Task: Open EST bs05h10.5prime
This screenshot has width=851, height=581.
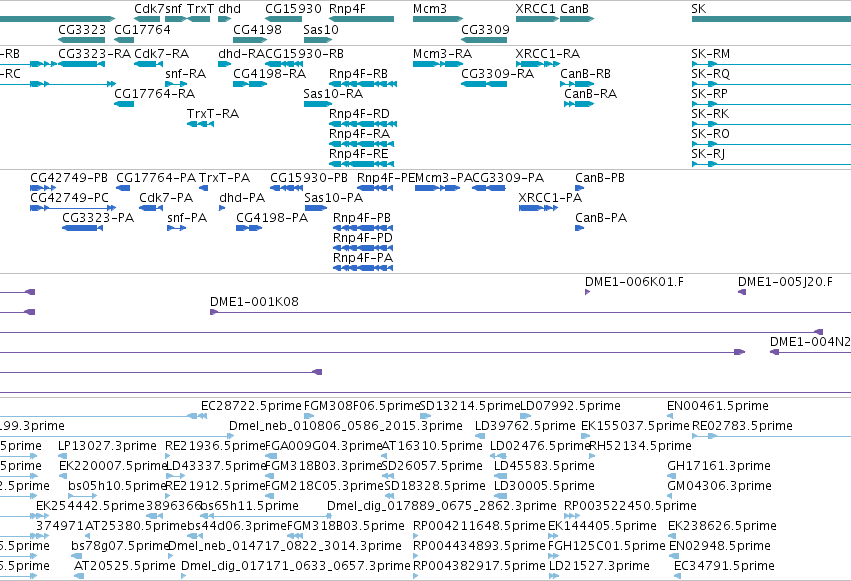Action: coord(117,486)
